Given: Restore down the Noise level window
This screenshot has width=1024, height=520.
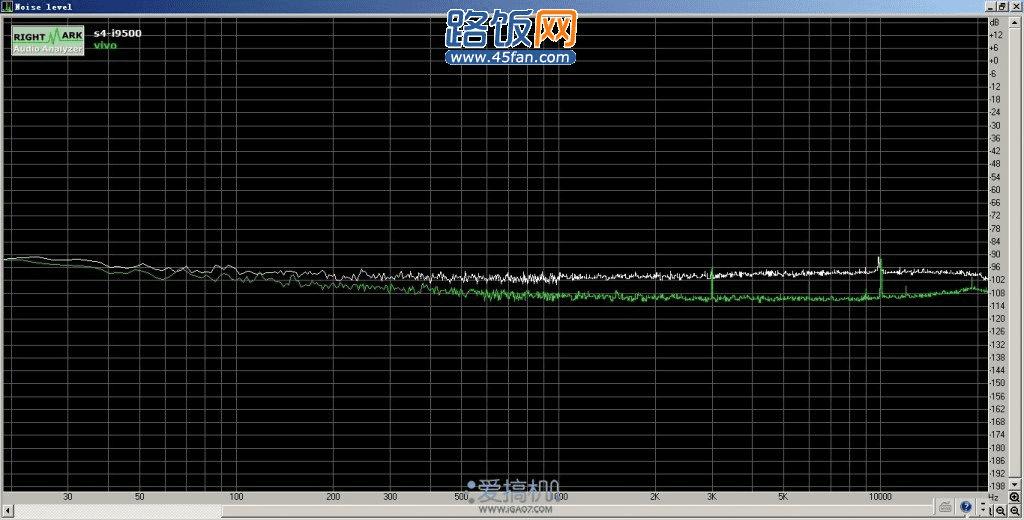Looking at the screenshot, I should [1003, 7].
